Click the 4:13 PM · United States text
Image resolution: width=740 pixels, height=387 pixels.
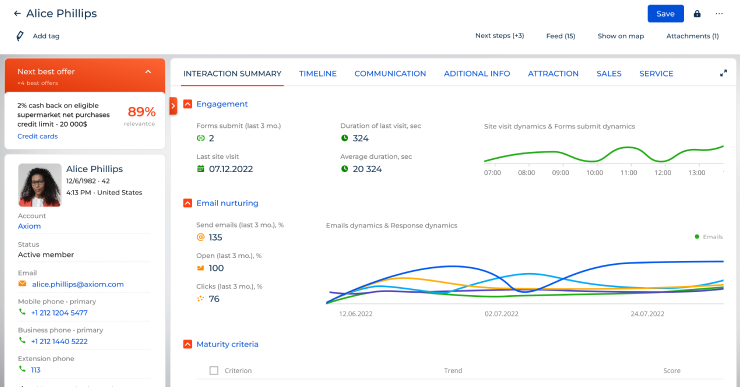pyautogui.click(x=104, y=193)
